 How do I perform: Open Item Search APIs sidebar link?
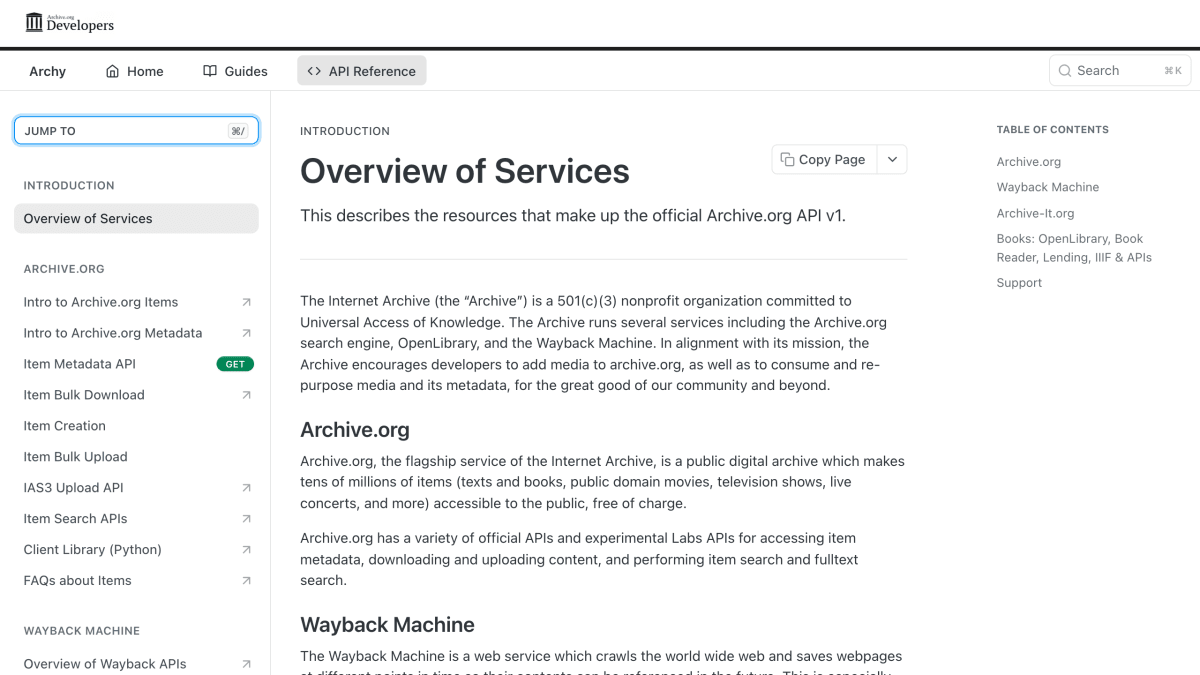[136, 519]
